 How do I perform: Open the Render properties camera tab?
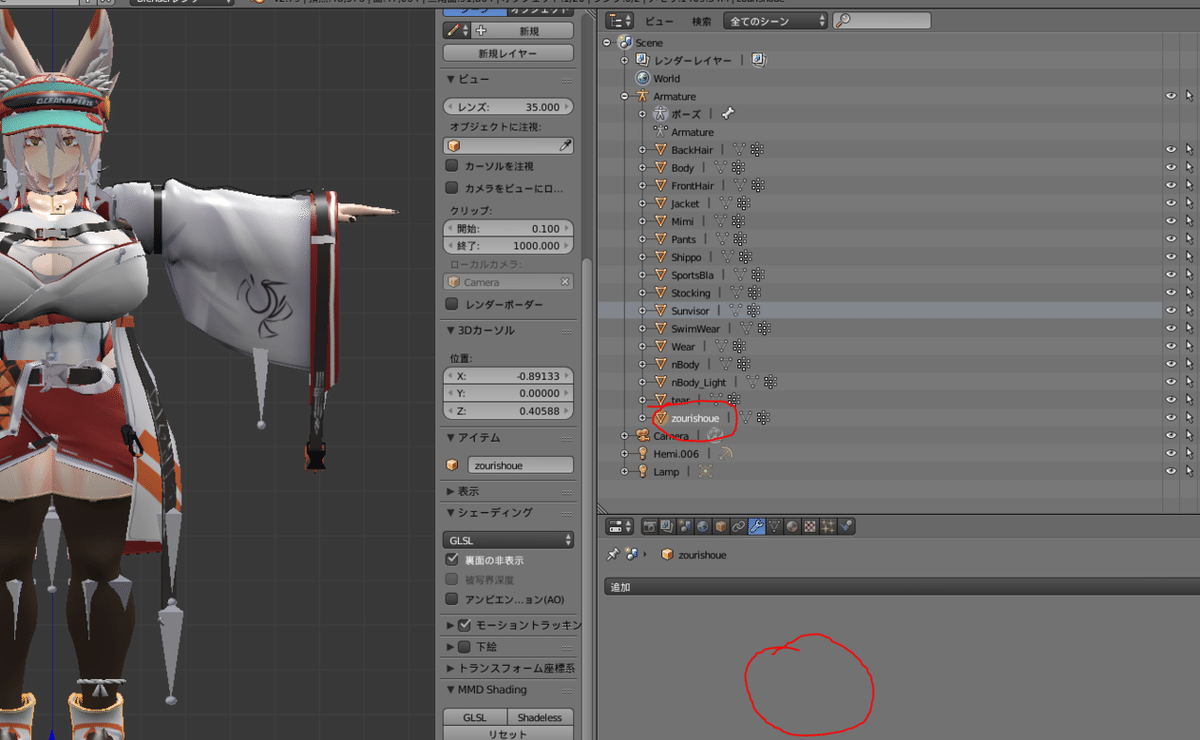pyautogui.click(x=648, y=526)
